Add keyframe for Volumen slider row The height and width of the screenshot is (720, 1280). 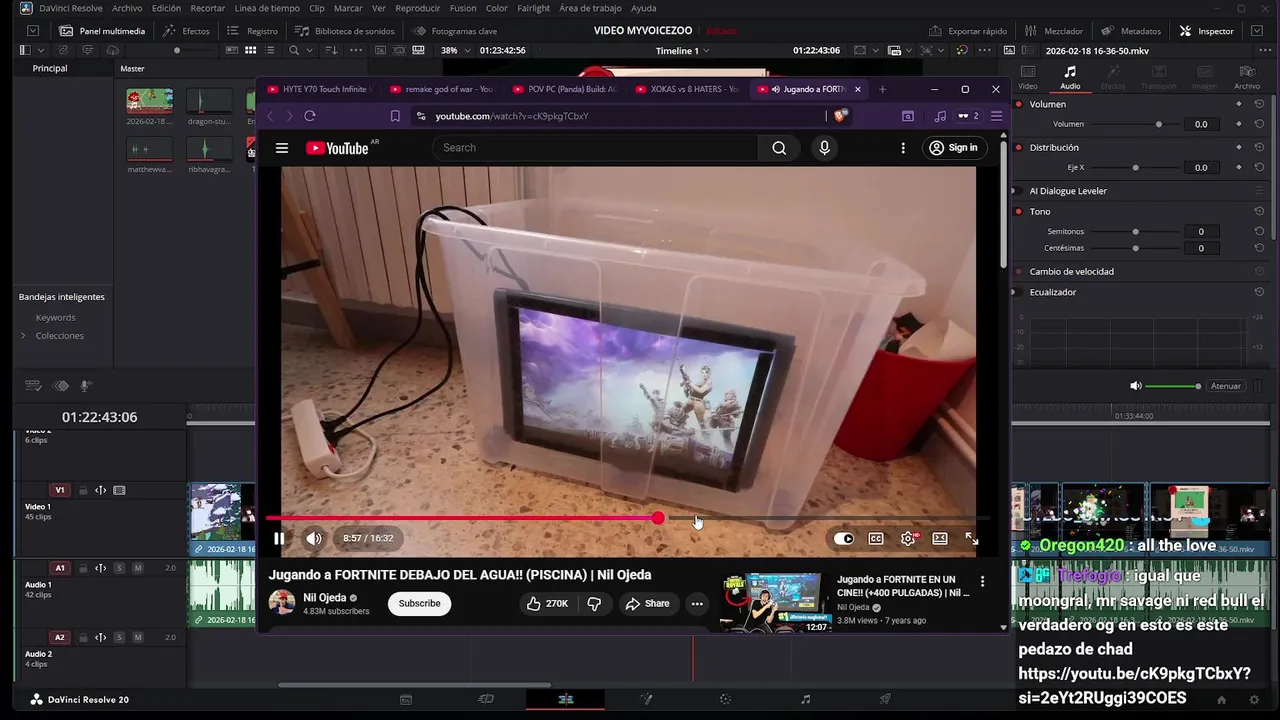pyautogui.click(x=1239, y=124)
